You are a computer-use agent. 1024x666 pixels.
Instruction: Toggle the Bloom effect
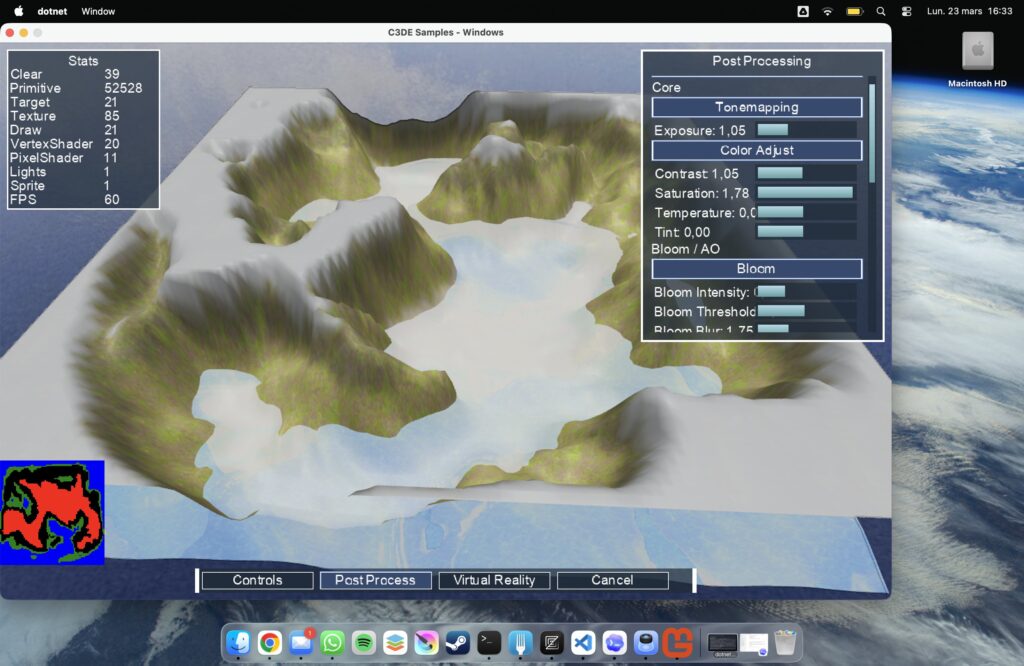coord(757,269)
